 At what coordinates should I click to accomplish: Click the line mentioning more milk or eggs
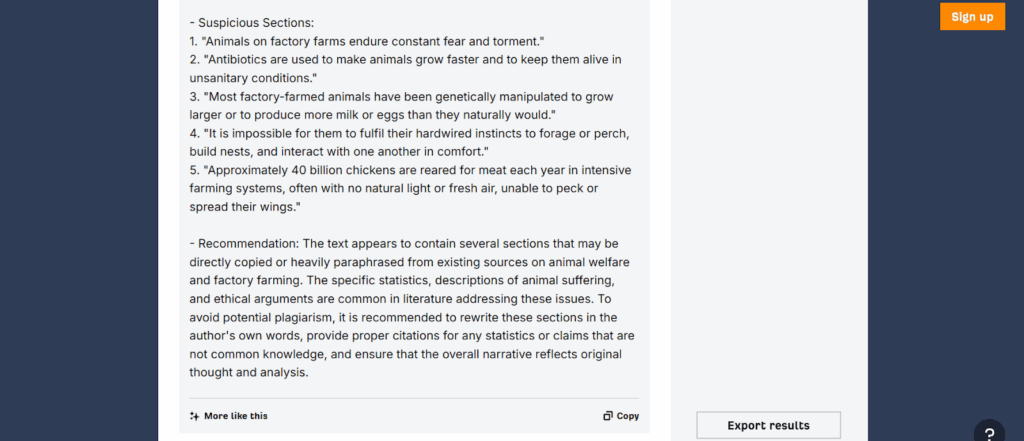point(372,115)
